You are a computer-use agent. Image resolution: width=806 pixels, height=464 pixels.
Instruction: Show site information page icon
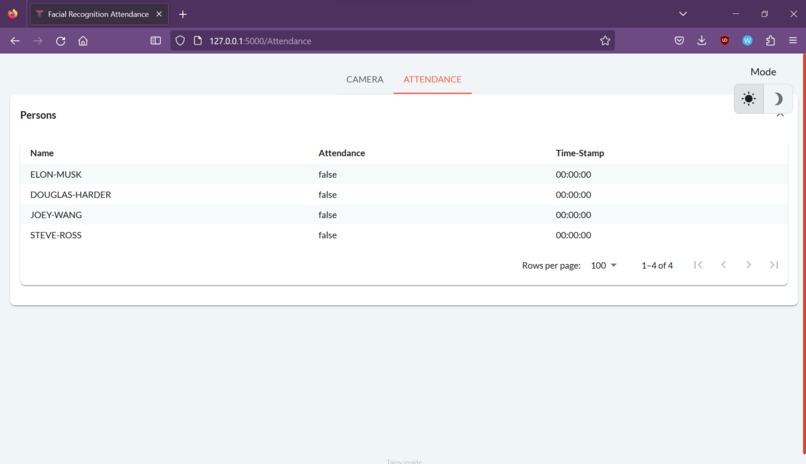(x=198, y=41)
